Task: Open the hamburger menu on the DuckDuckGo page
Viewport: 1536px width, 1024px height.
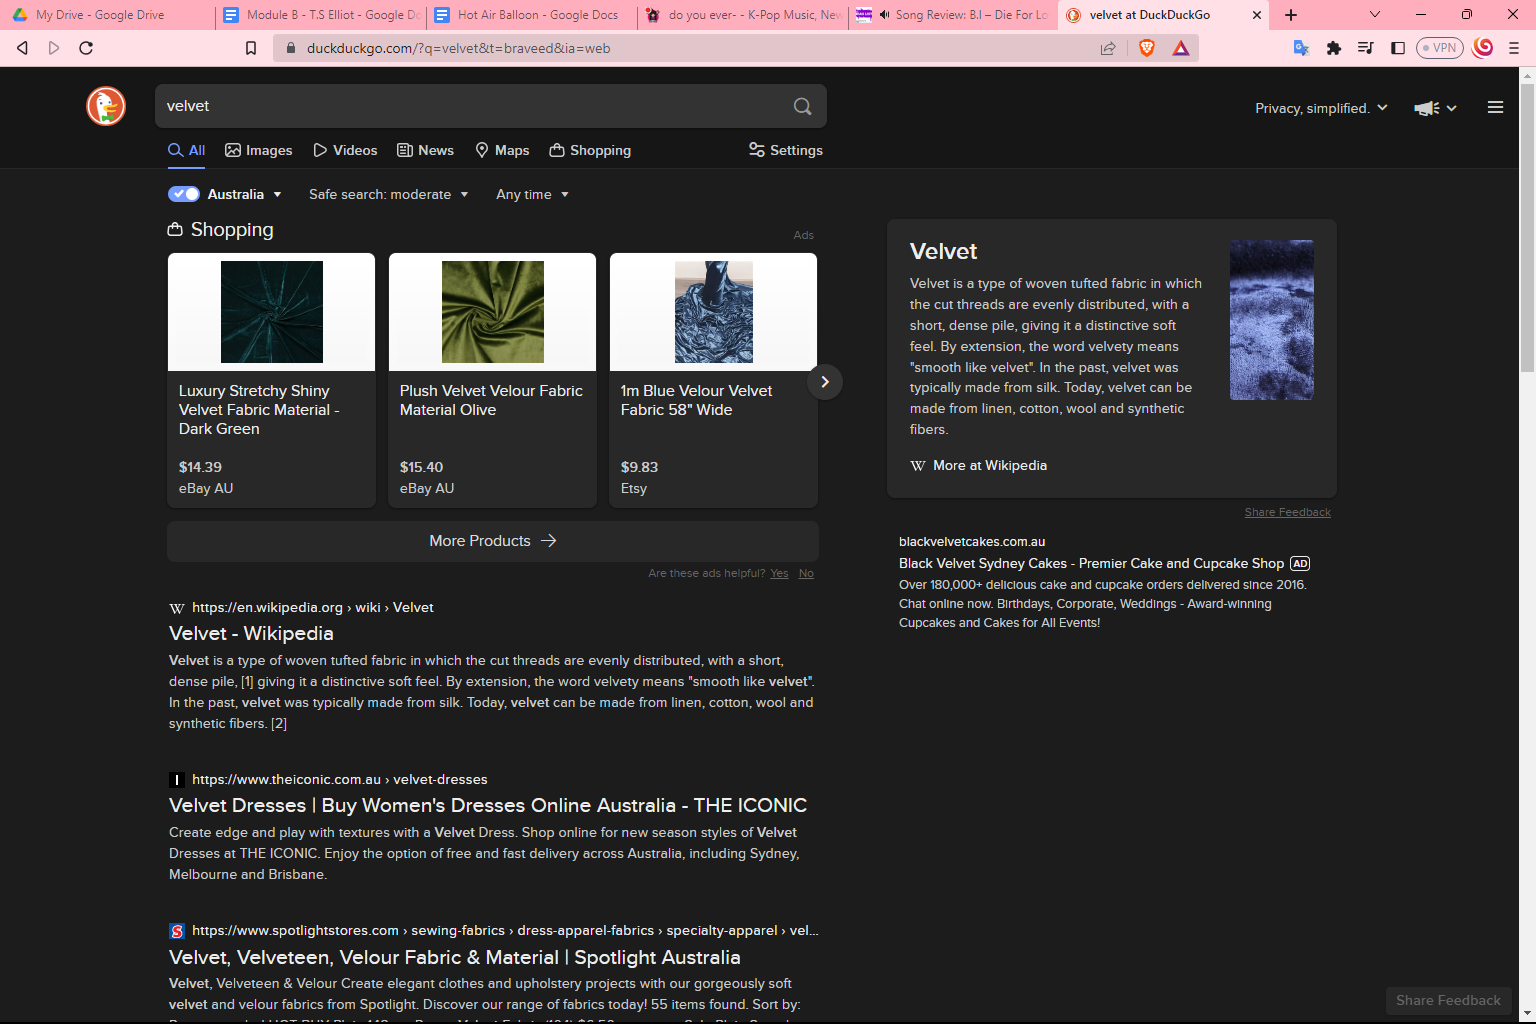Action: (x=1495, y=108)
